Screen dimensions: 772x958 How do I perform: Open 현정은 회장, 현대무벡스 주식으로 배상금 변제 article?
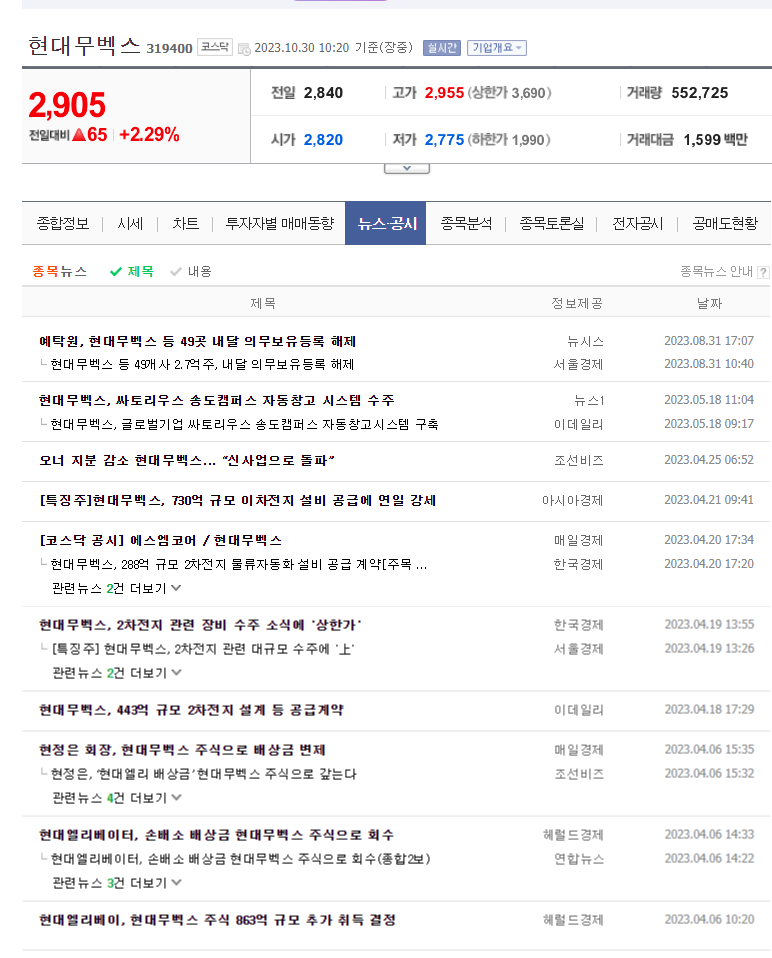(x=182, y=750)
